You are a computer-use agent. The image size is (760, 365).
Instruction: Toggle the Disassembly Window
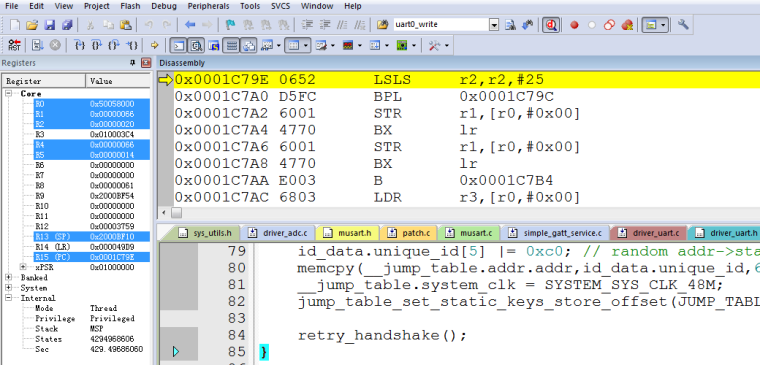[196, 46]
